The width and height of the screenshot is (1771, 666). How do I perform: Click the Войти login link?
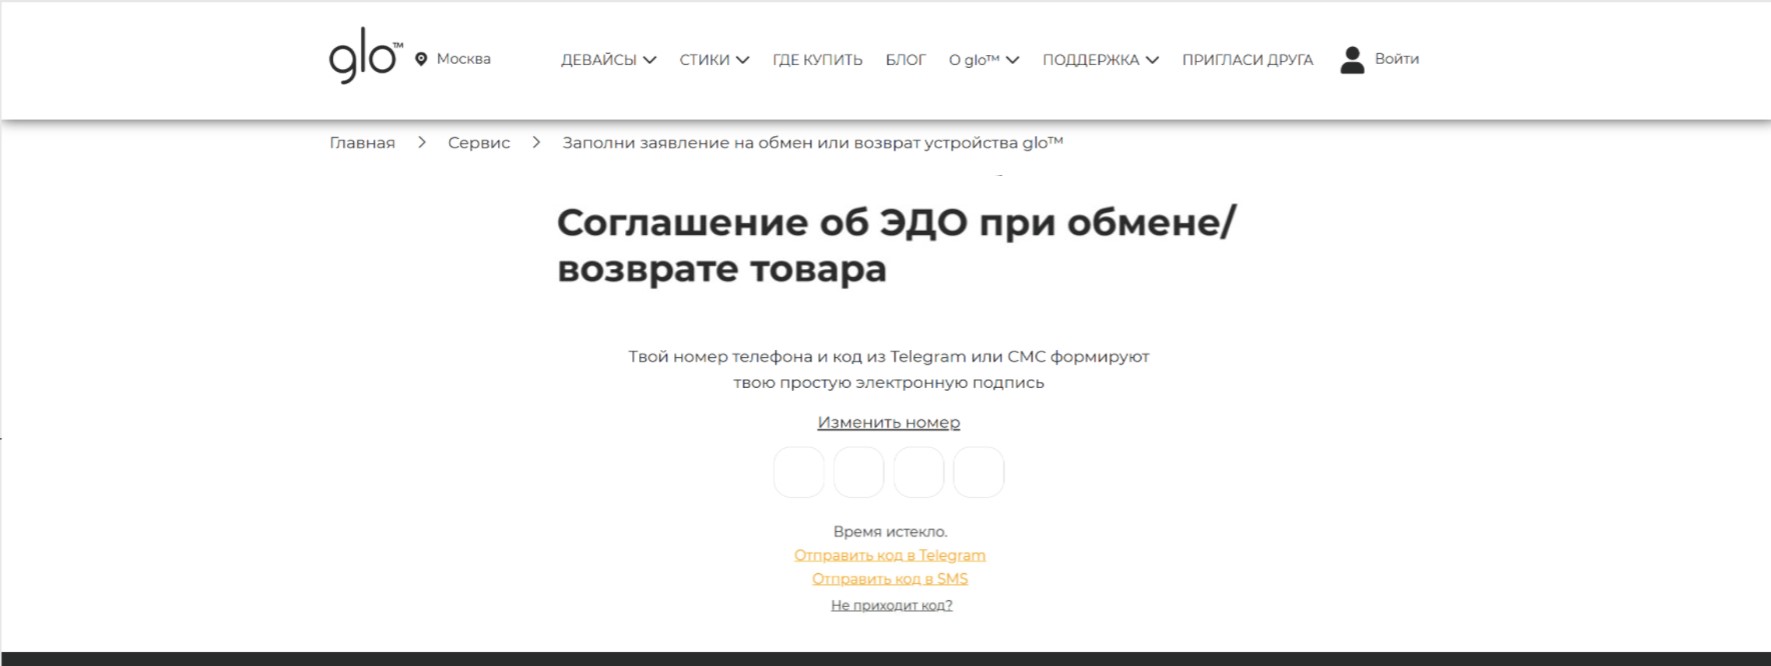coord(1396,59)
